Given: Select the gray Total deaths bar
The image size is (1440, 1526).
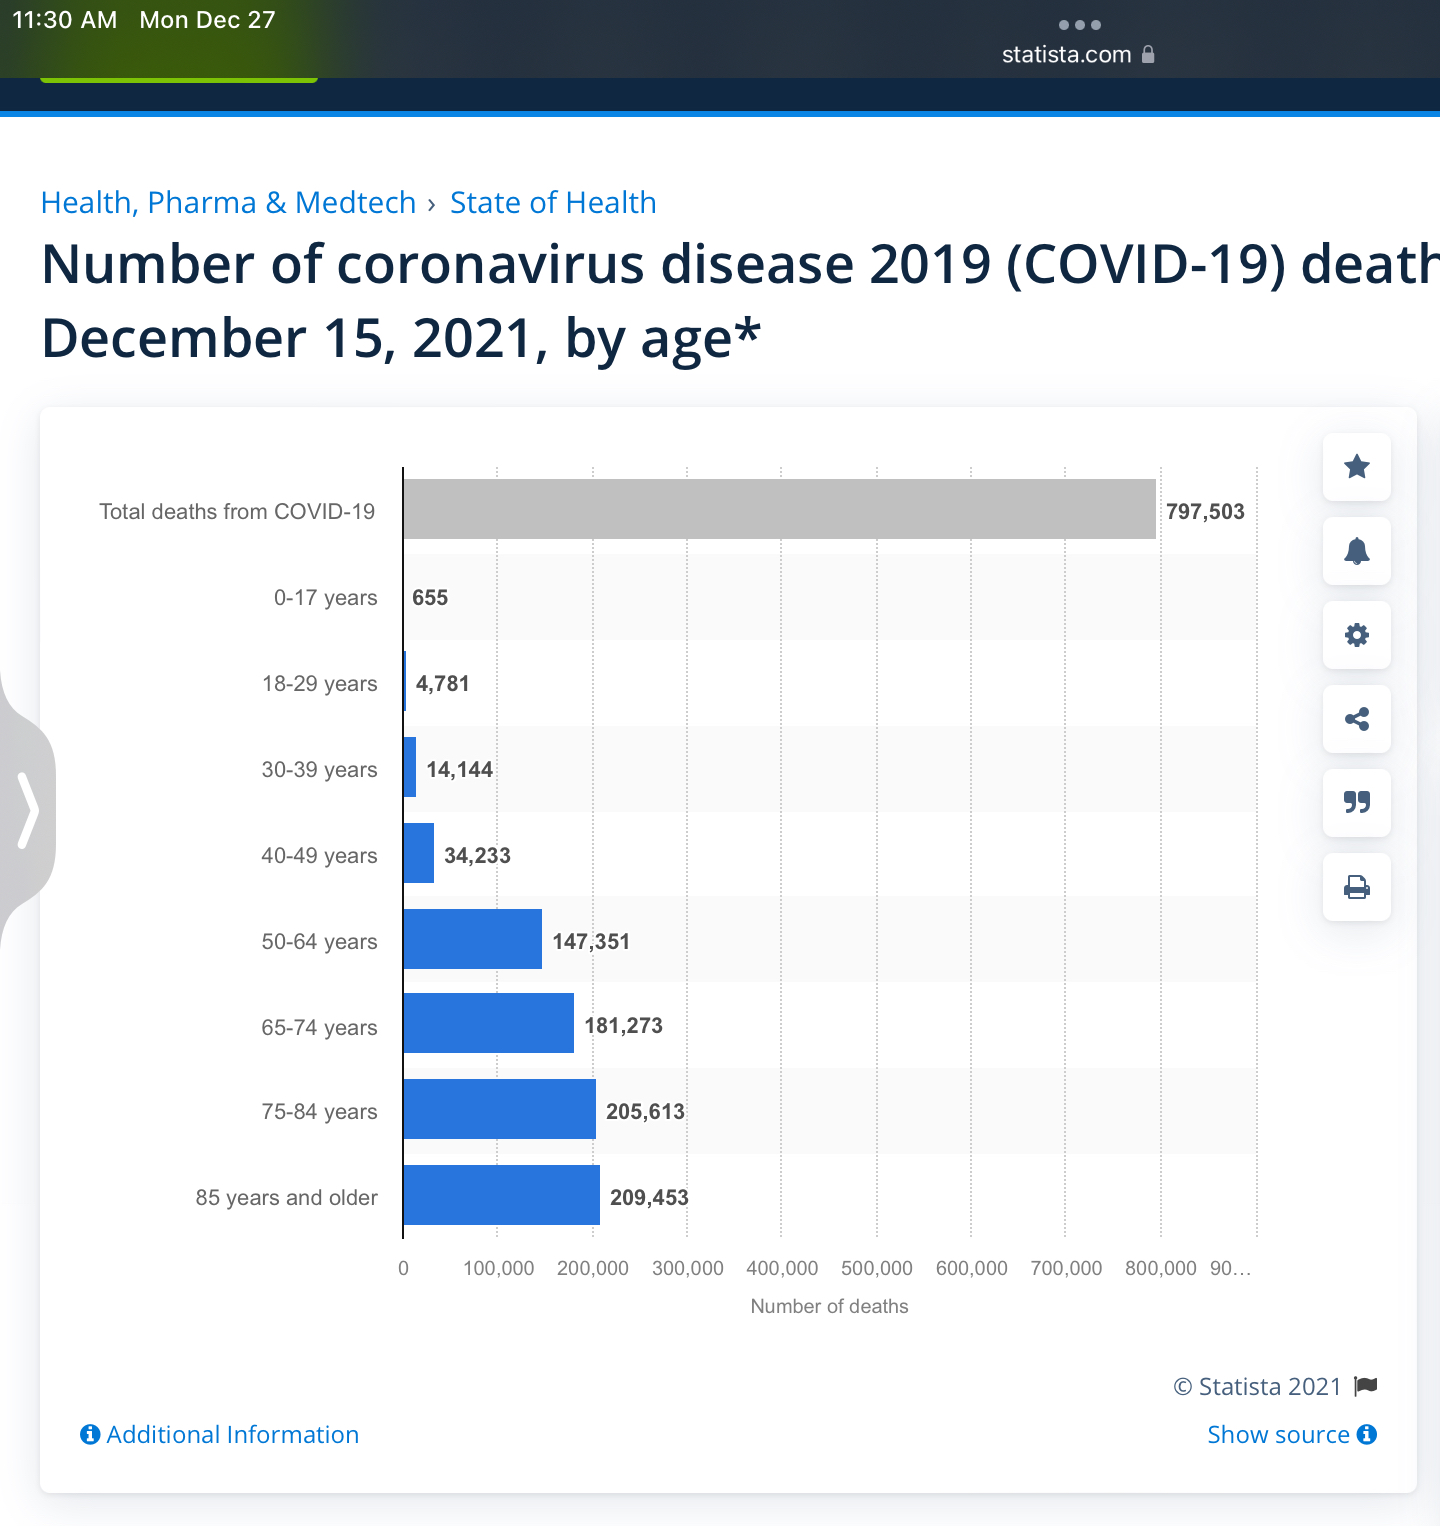Looking at the screenshot, I should click(779, 509).
